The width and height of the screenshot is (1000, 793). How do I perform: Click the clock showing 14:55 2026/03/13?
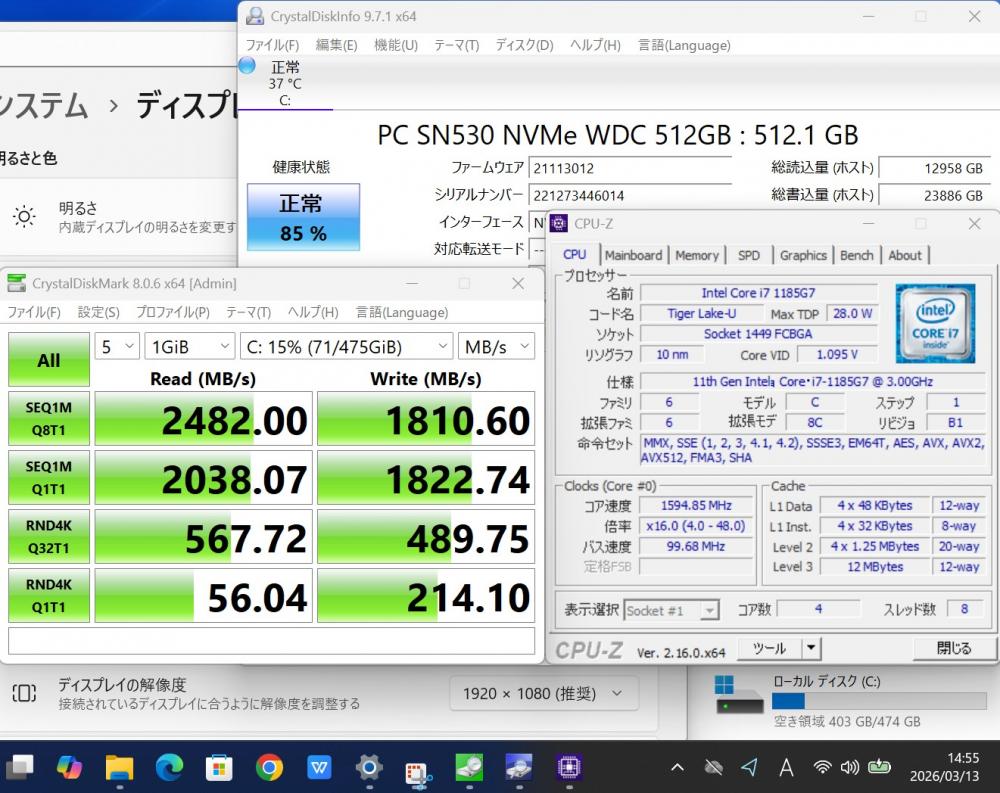[x=944, y=767]
